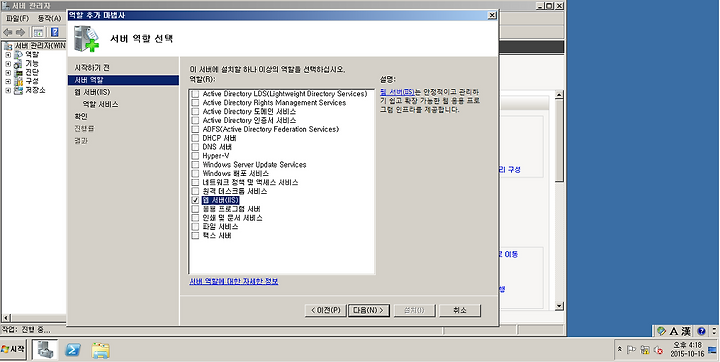The height and width of the screenshot is (362, 720).
Task: Select 네트워크 정책 및 액세스 서비스 text
Action: coord(250,182)
